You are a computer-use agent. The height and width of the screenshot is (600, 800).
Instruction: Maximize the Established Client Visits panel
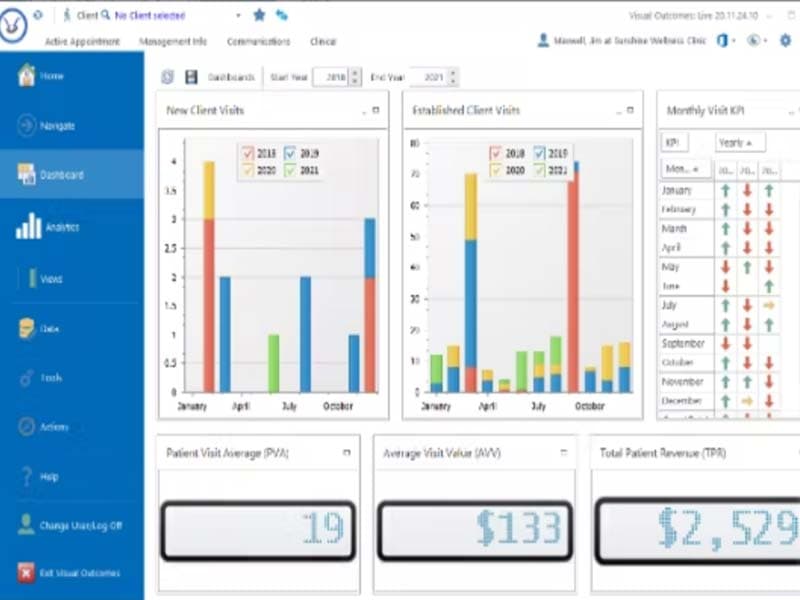pyautogui.click(x=630, y=110)
